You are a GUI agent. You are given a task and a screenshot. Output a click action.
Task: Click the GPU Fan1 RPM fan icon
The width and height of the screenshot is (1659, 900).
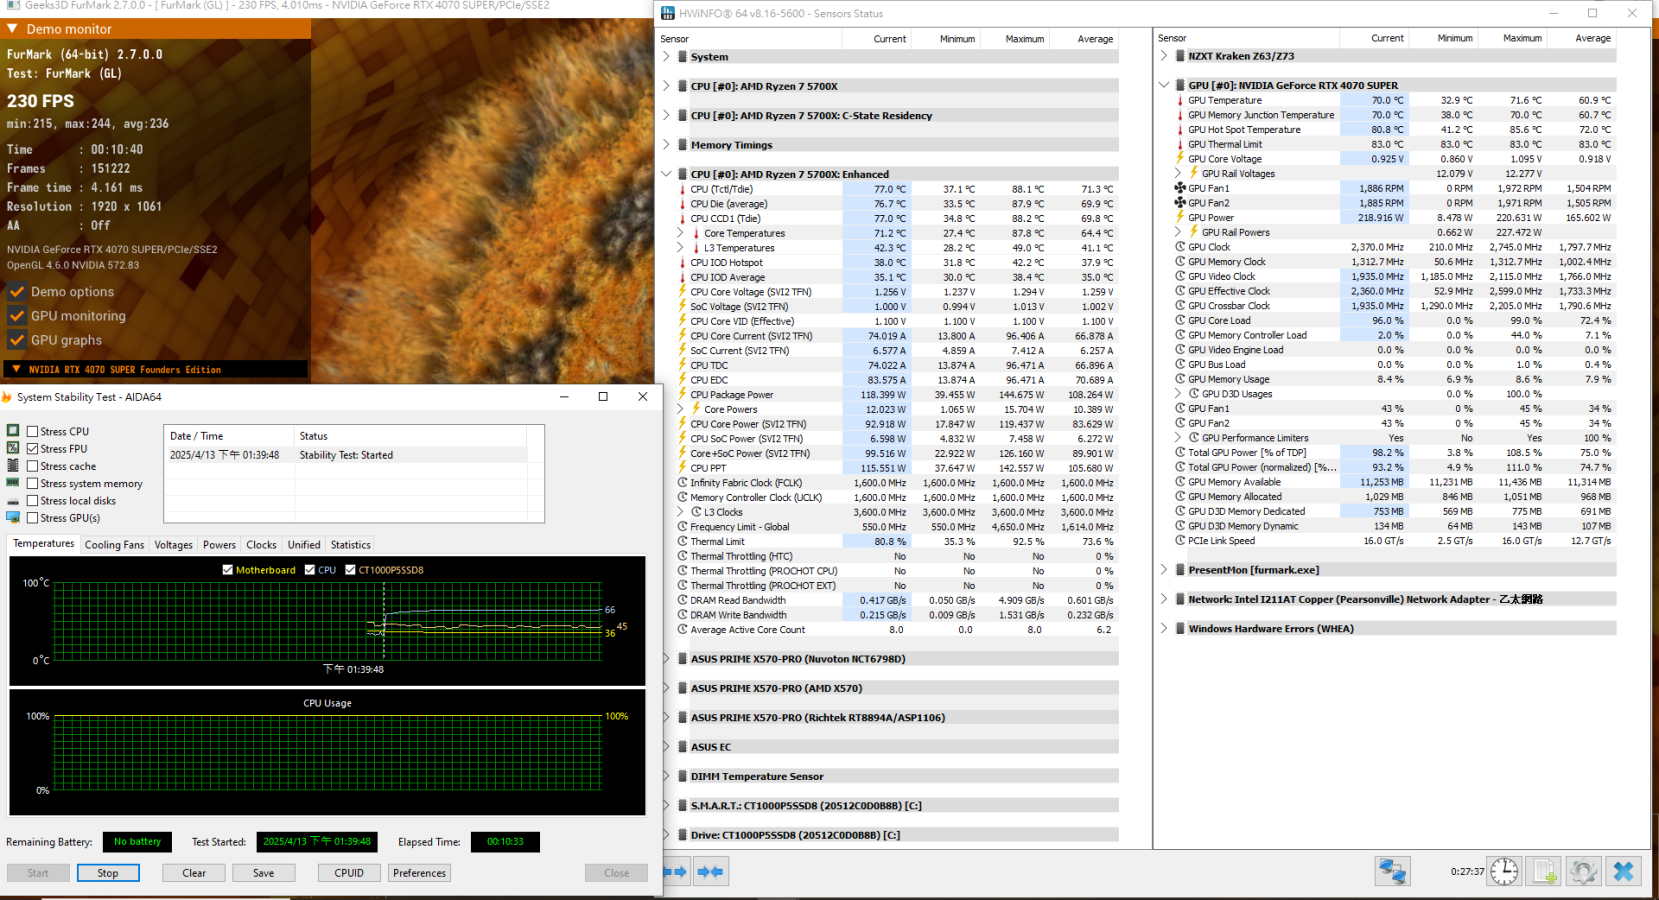[x=1180, y=188]
